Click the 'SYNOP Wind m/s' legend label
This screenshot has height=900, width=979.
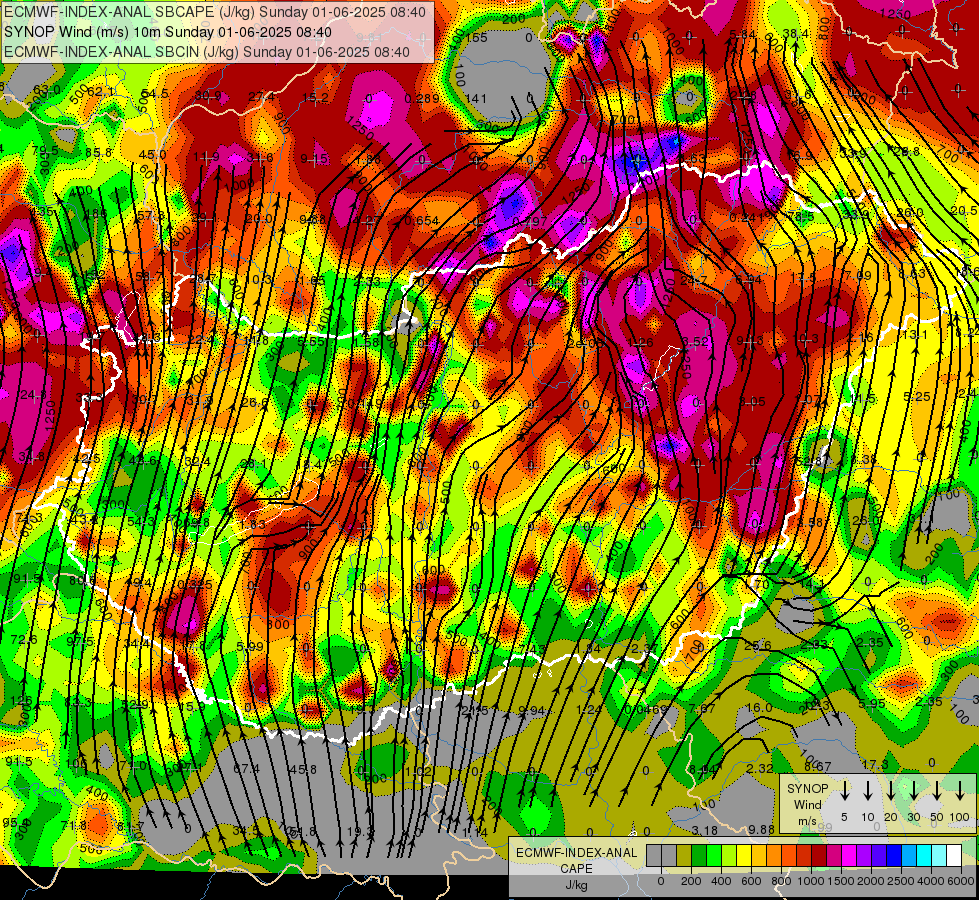pyautogui.click(x=807, y=804)
